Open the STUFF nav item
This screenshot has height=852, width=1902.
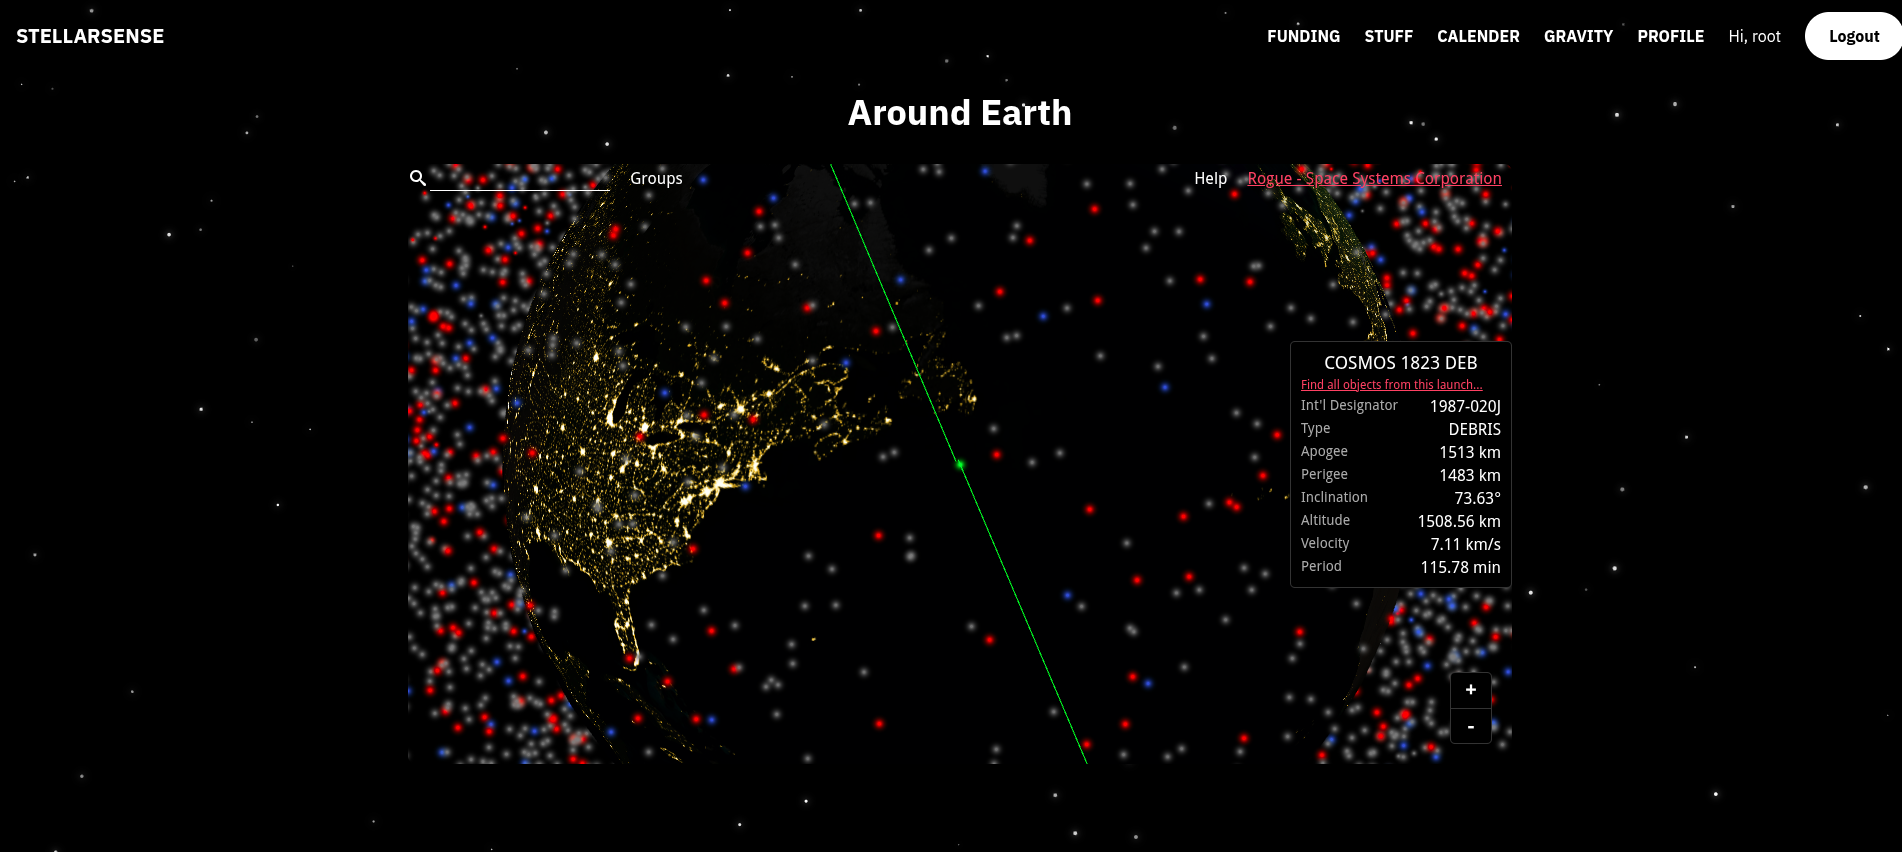point(1388,36)
